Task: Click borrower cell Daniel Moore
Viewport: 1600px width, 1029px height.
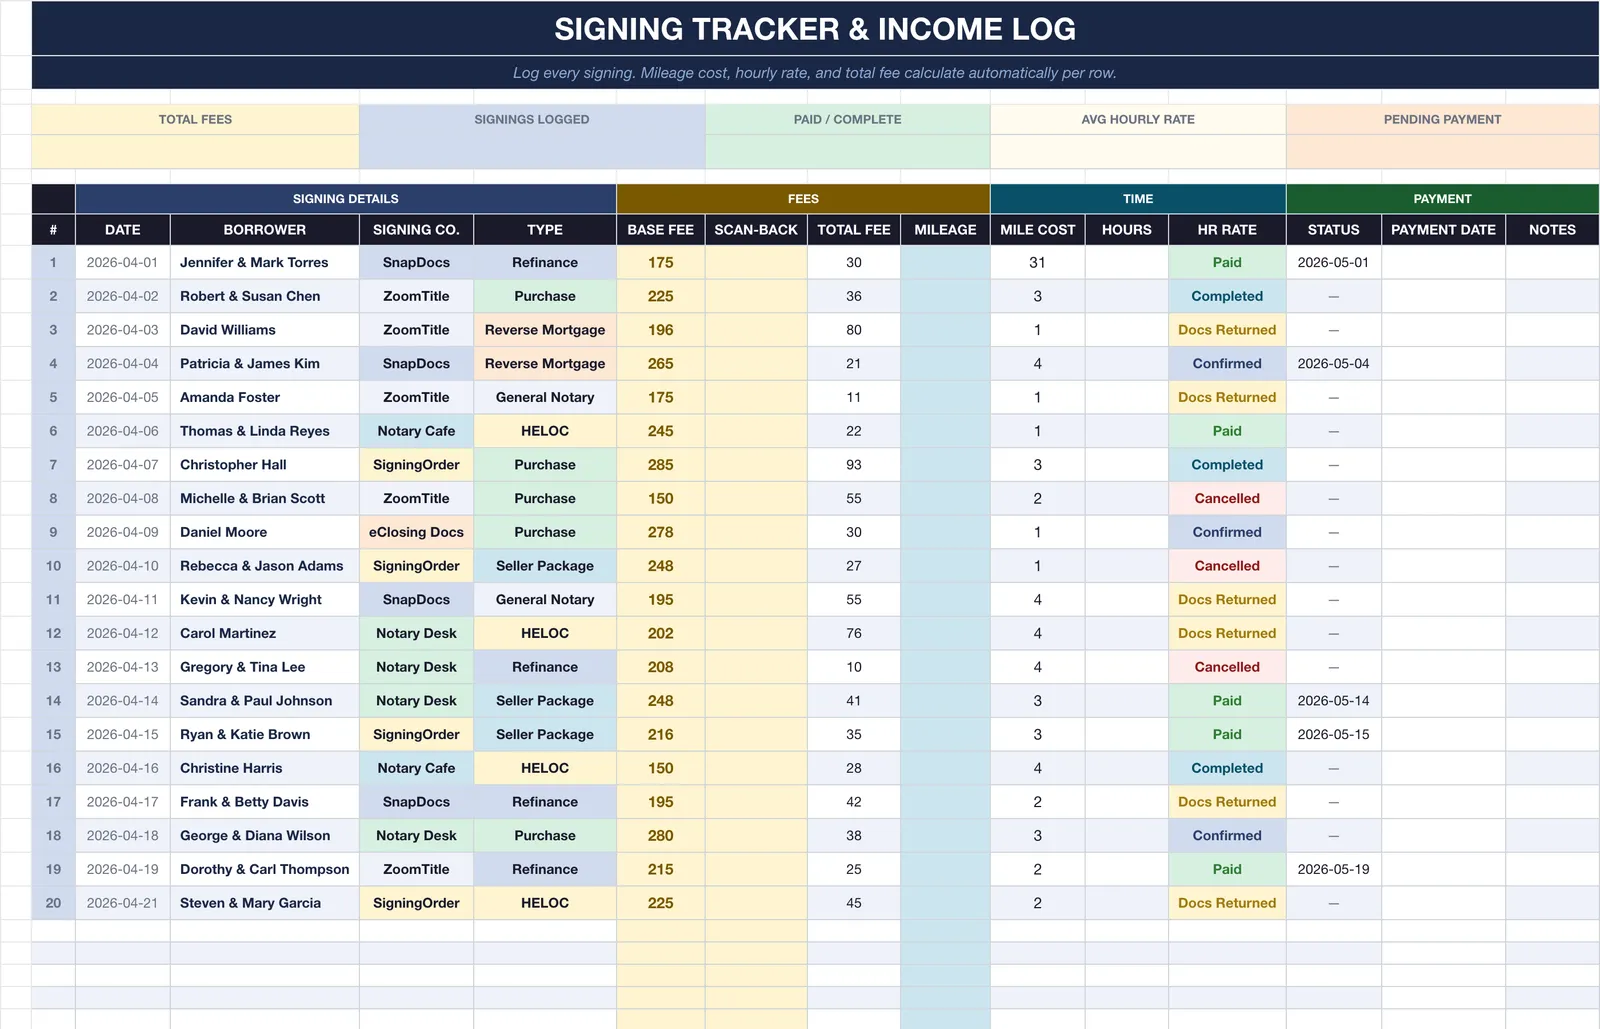Action: coord(265,532)
